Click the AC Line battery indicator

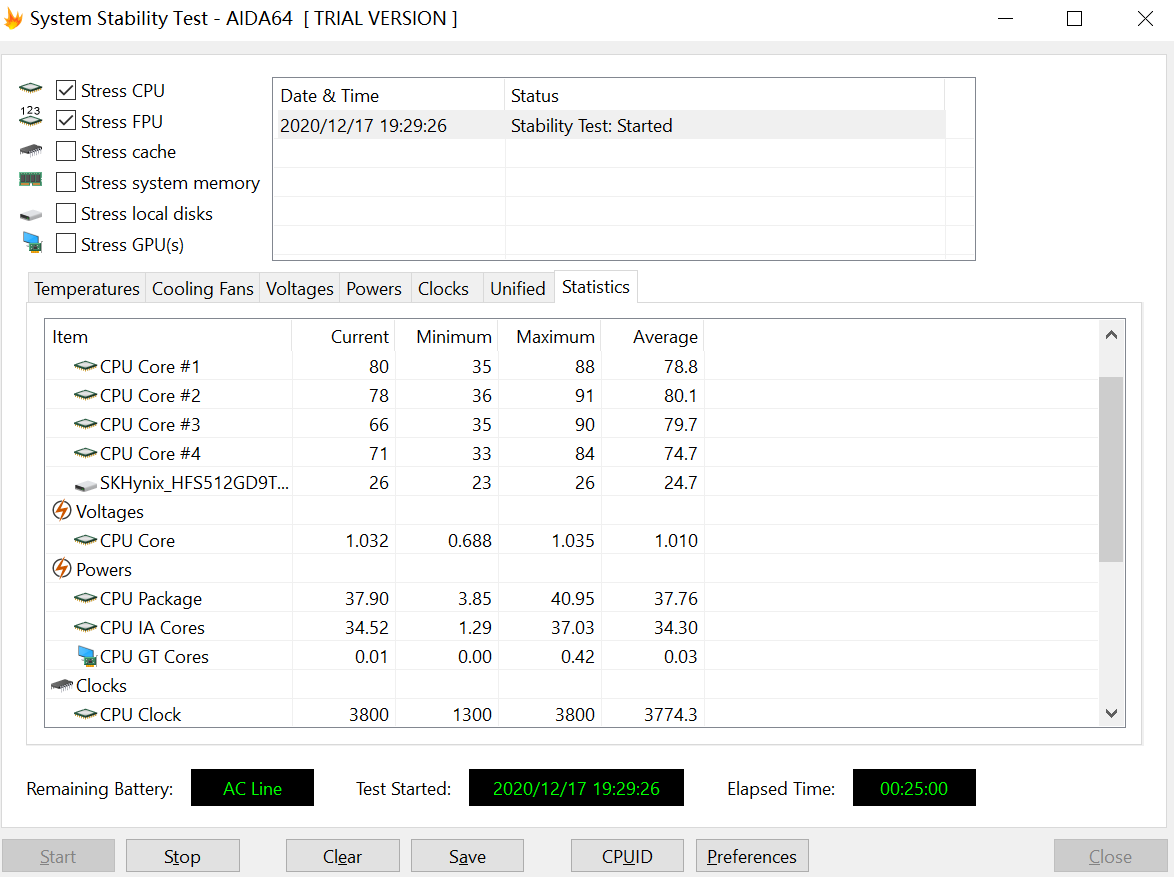click(252, 788)
